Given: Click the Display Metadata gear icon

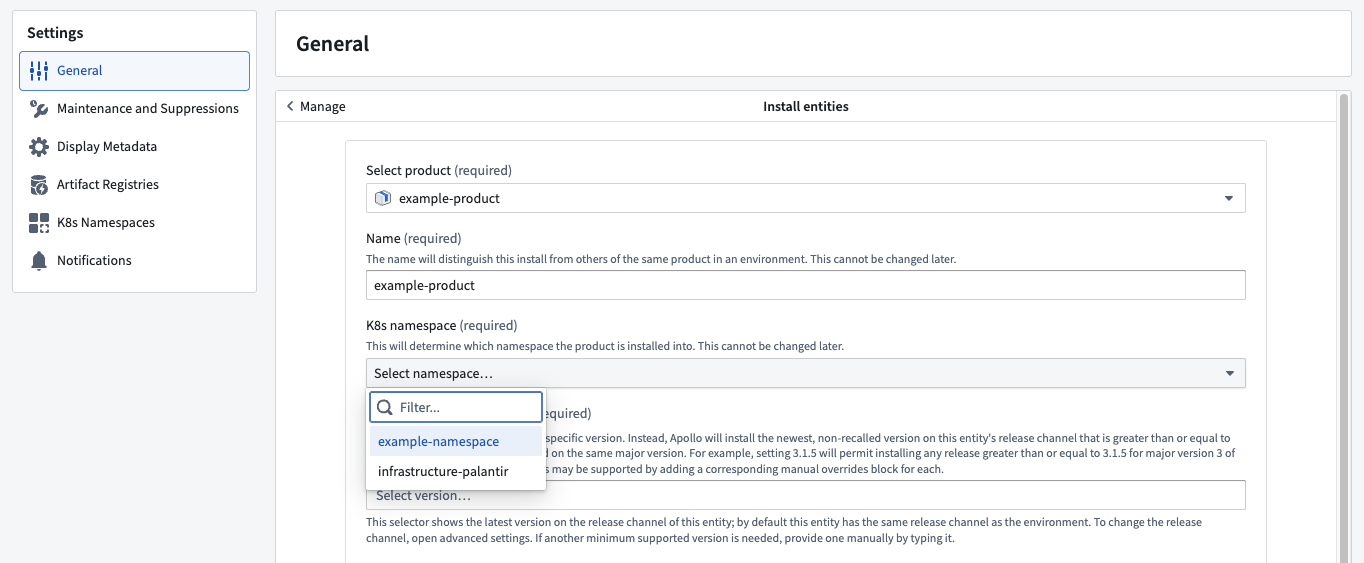Looking at the screenshot, I should [39, 147].
